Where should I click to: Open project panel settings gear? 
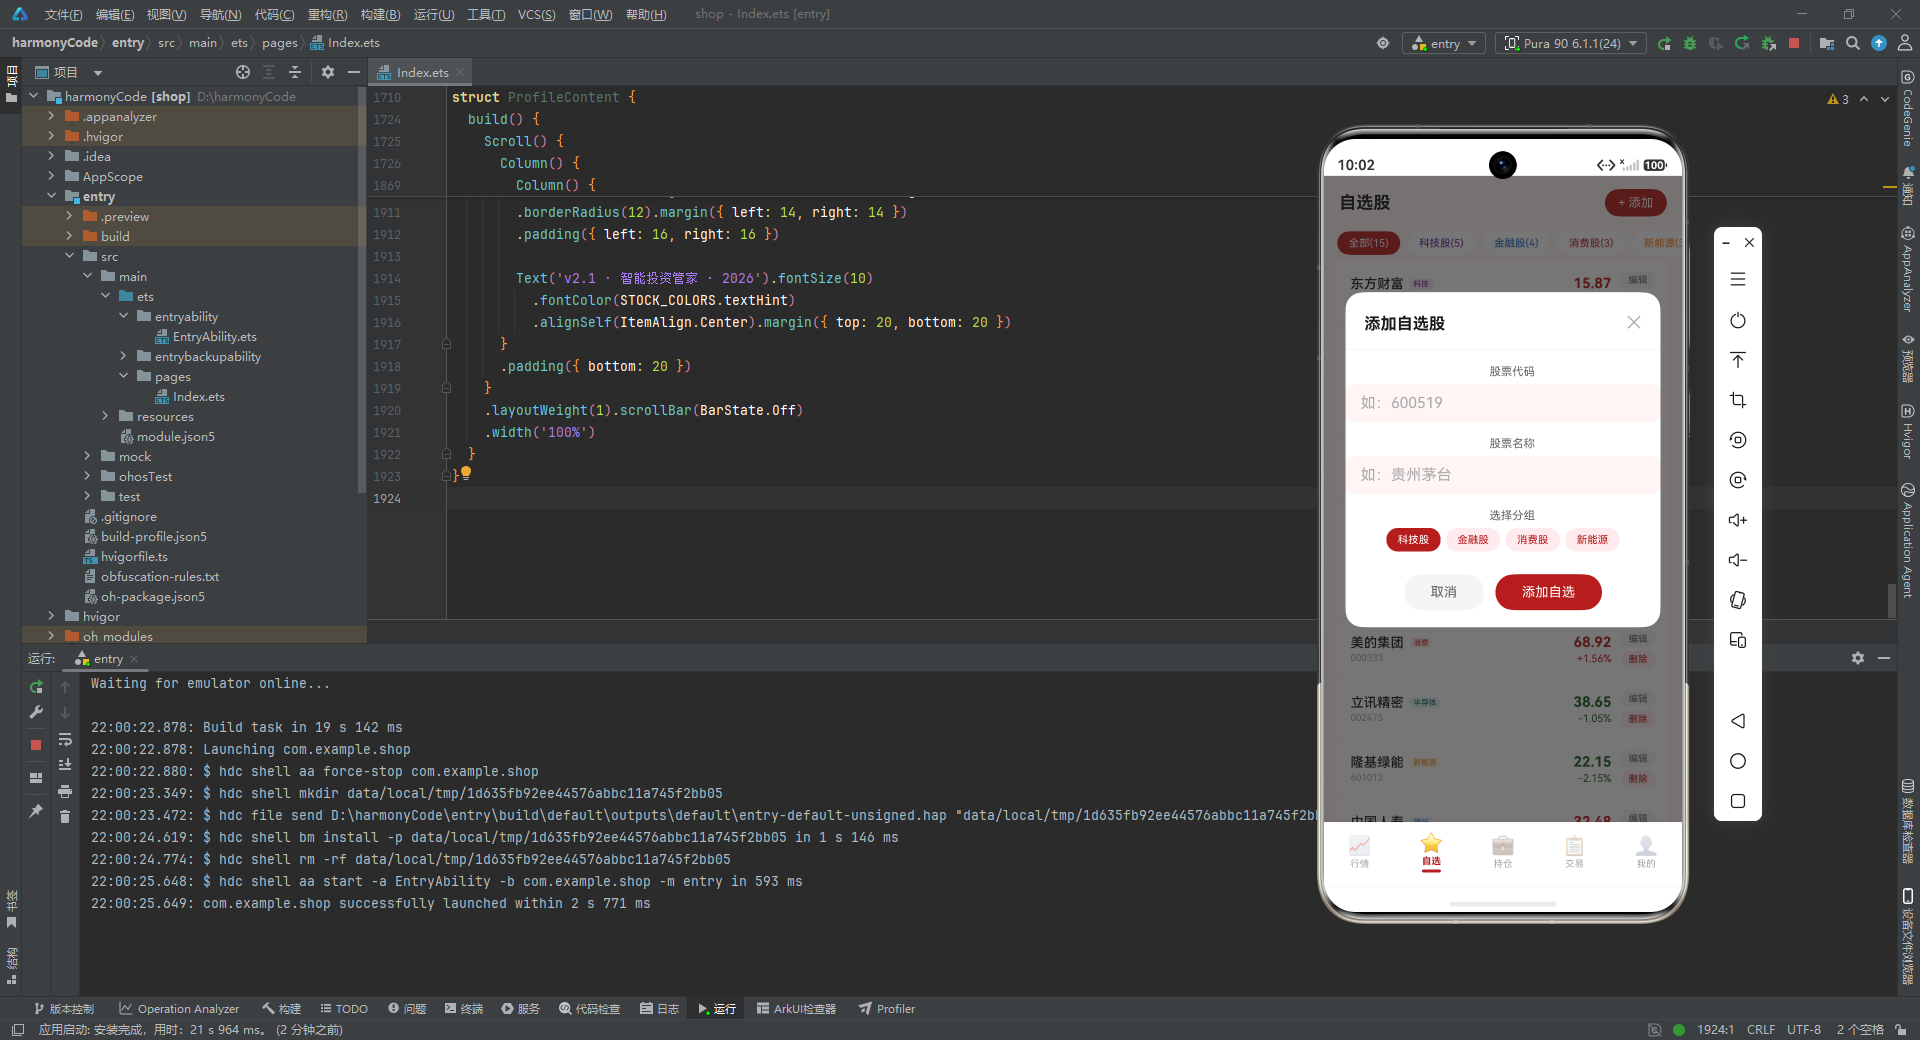pyautogui.click(x=328, y=72)
